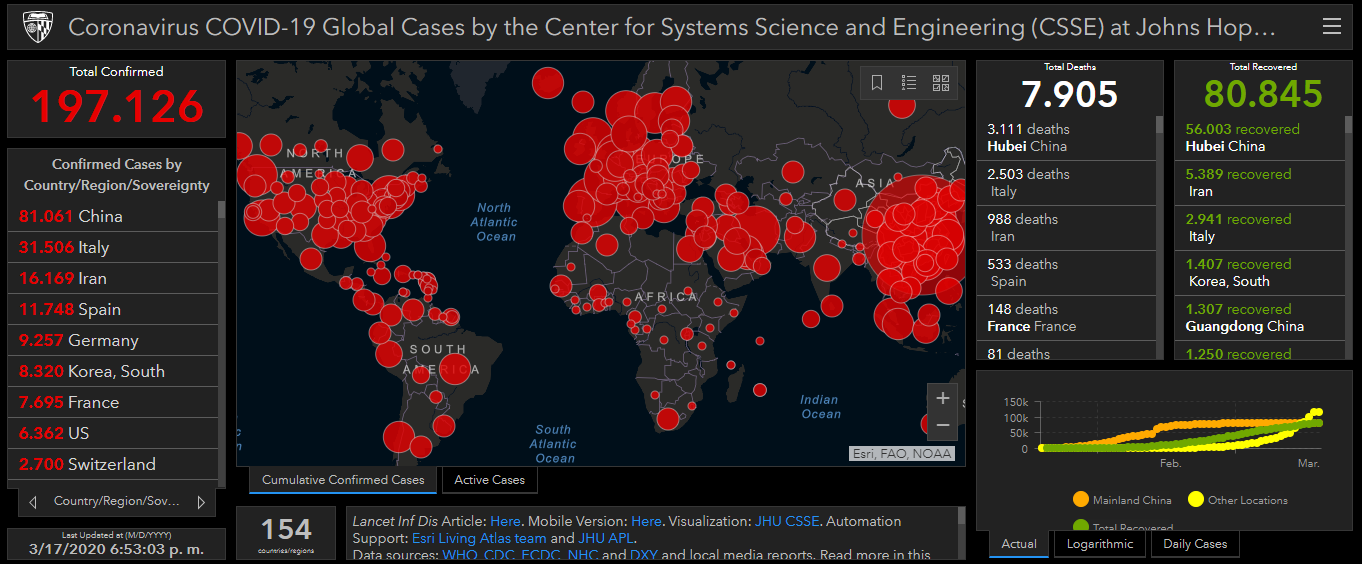Go to previous country list with left arrow
Screen dimensions: 1362x564
point(34,502)
